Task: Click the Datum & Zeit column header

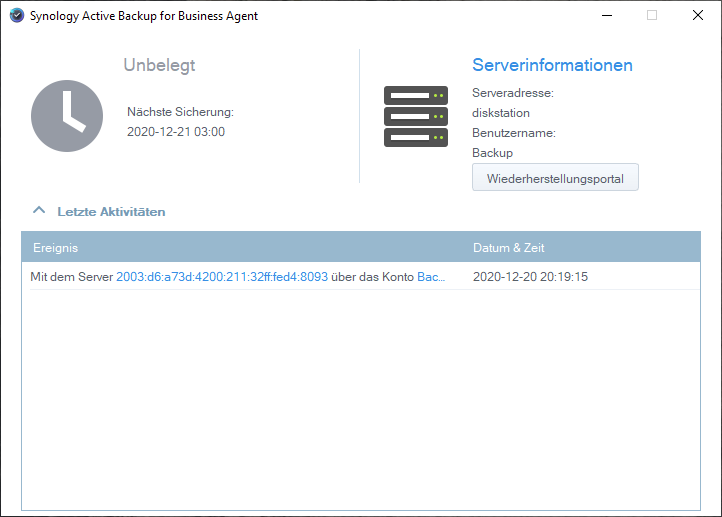Action: point(508,248)
